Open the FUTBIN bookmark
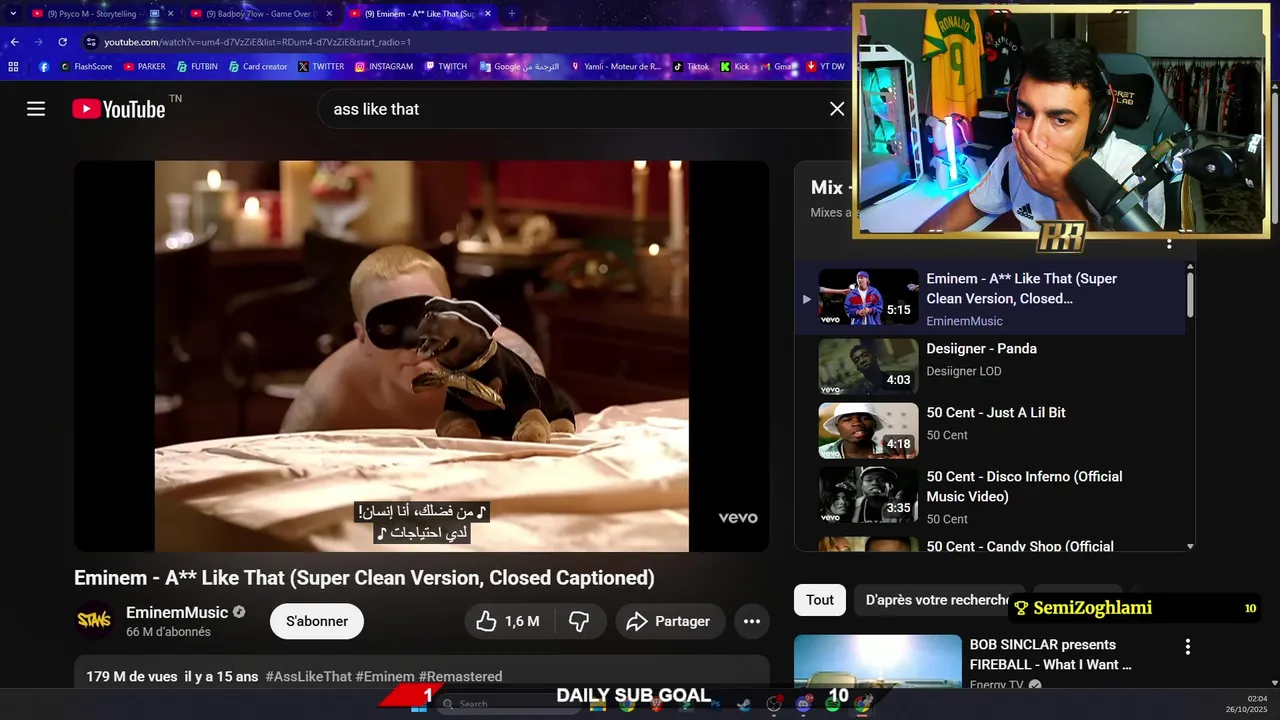 click(197, 67)
